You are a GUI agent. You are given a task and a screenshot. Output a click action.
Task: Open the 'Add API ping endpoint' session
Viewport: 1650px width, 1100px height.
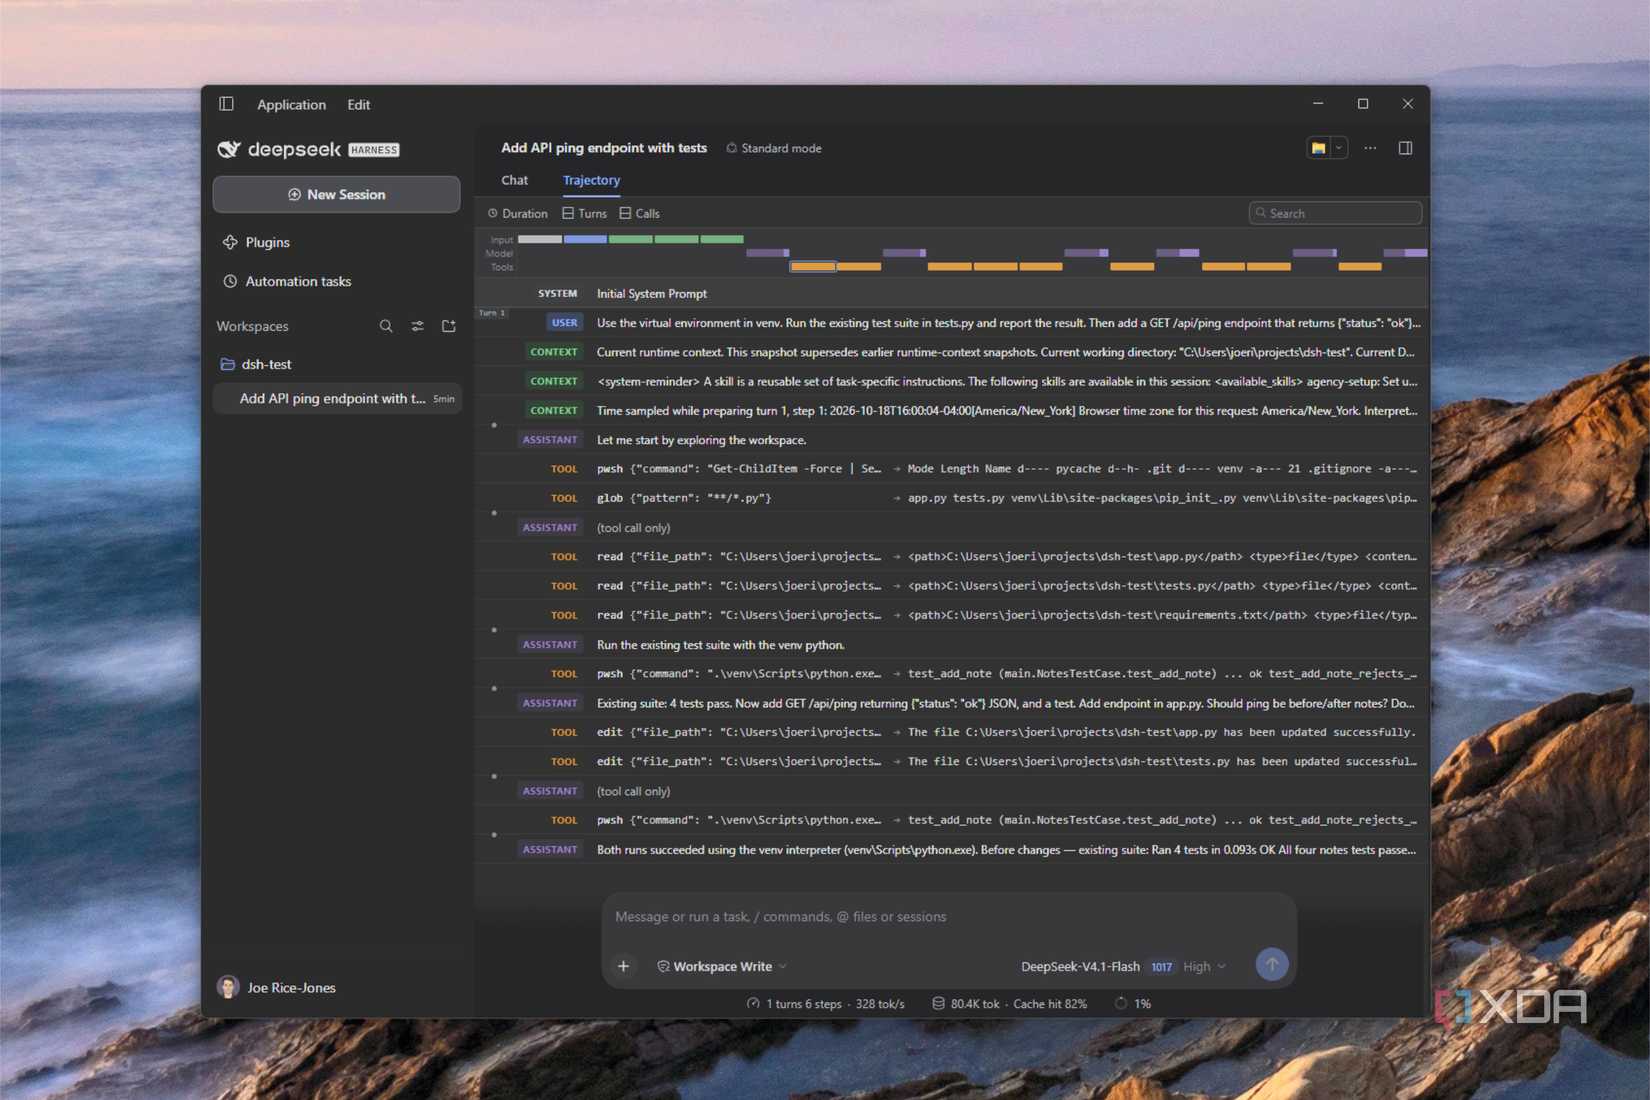338,398
